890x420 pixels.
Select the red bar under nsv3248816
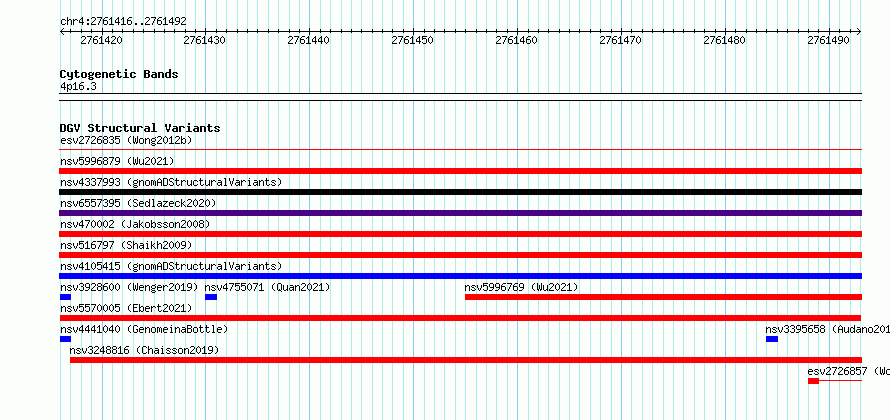pyautogui.click(x=466, y=360)
